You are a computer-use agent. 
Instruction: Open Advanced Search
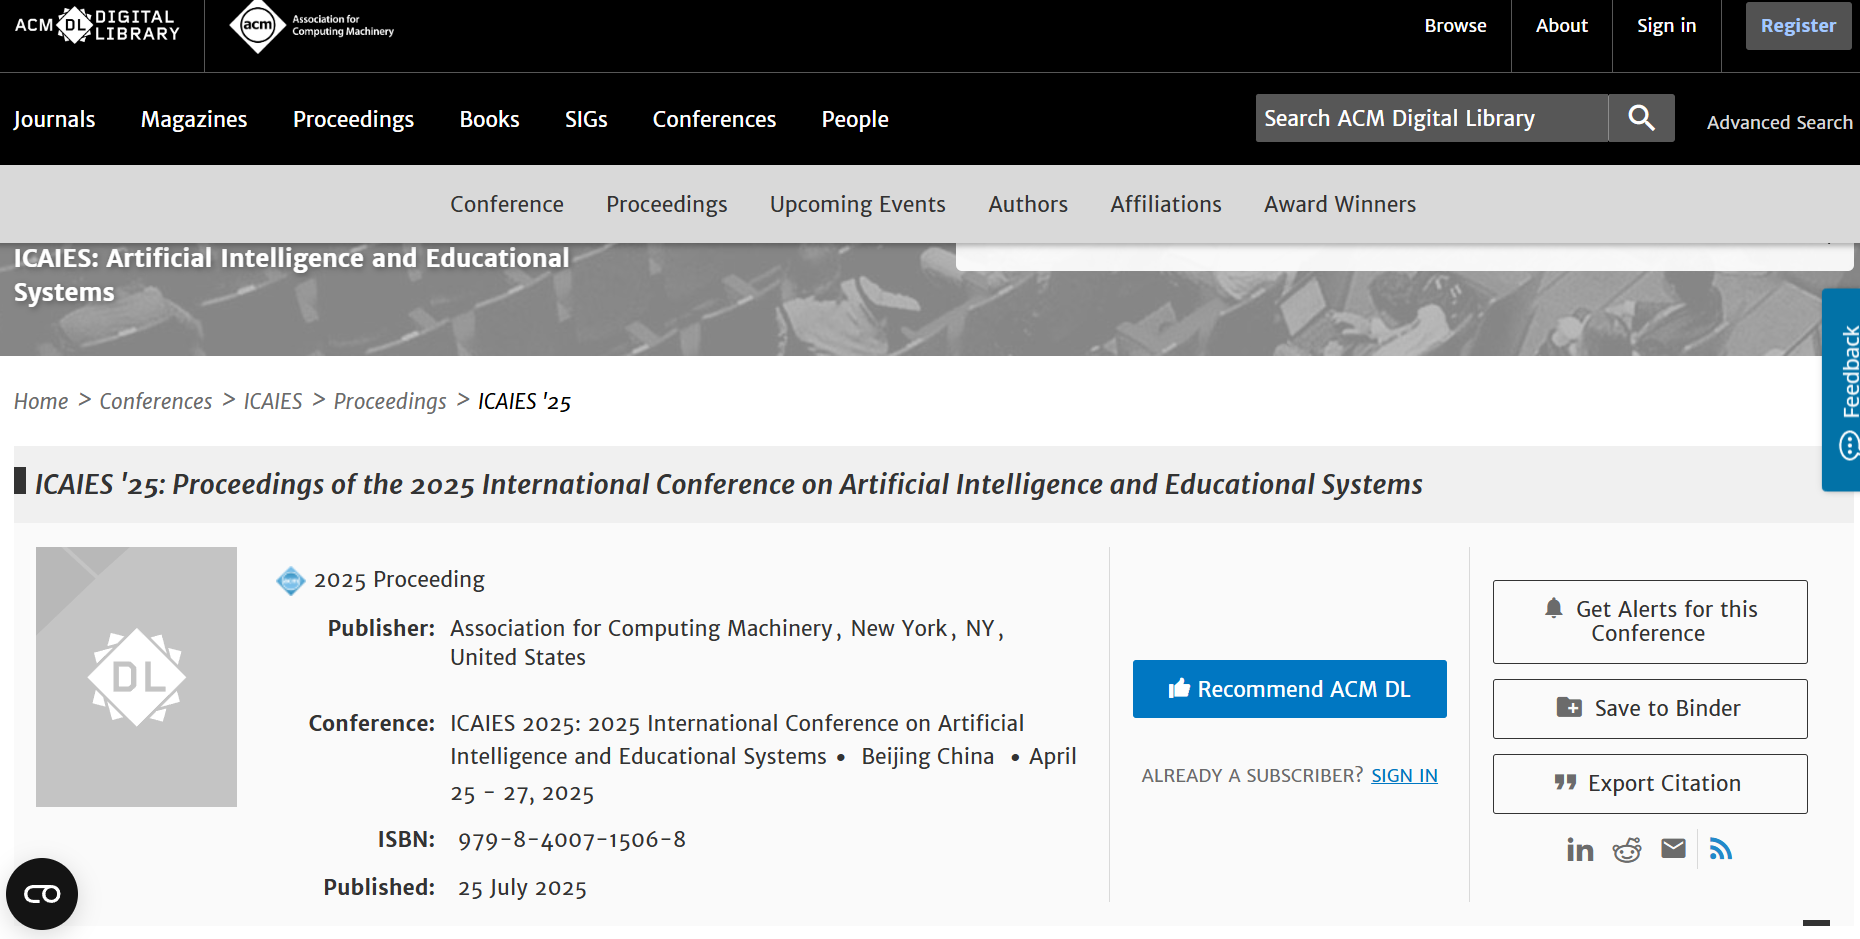[1779, 122]
